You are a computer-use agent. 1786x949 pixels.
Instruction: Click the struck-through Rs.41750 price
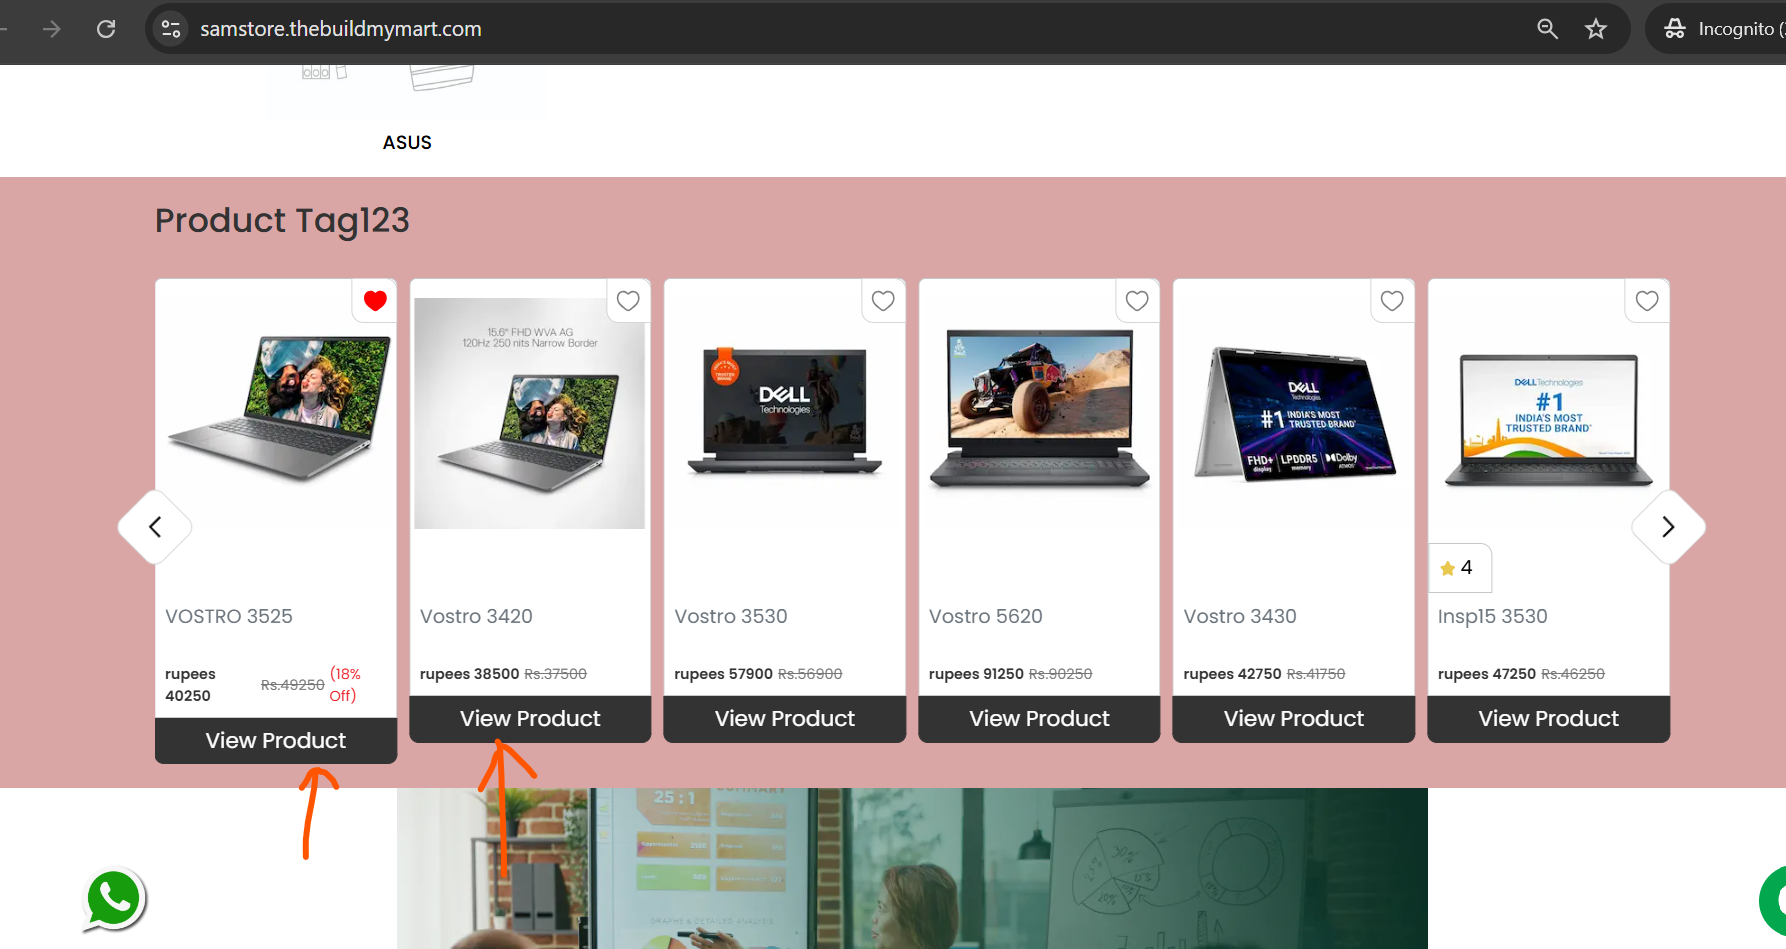1316,674
